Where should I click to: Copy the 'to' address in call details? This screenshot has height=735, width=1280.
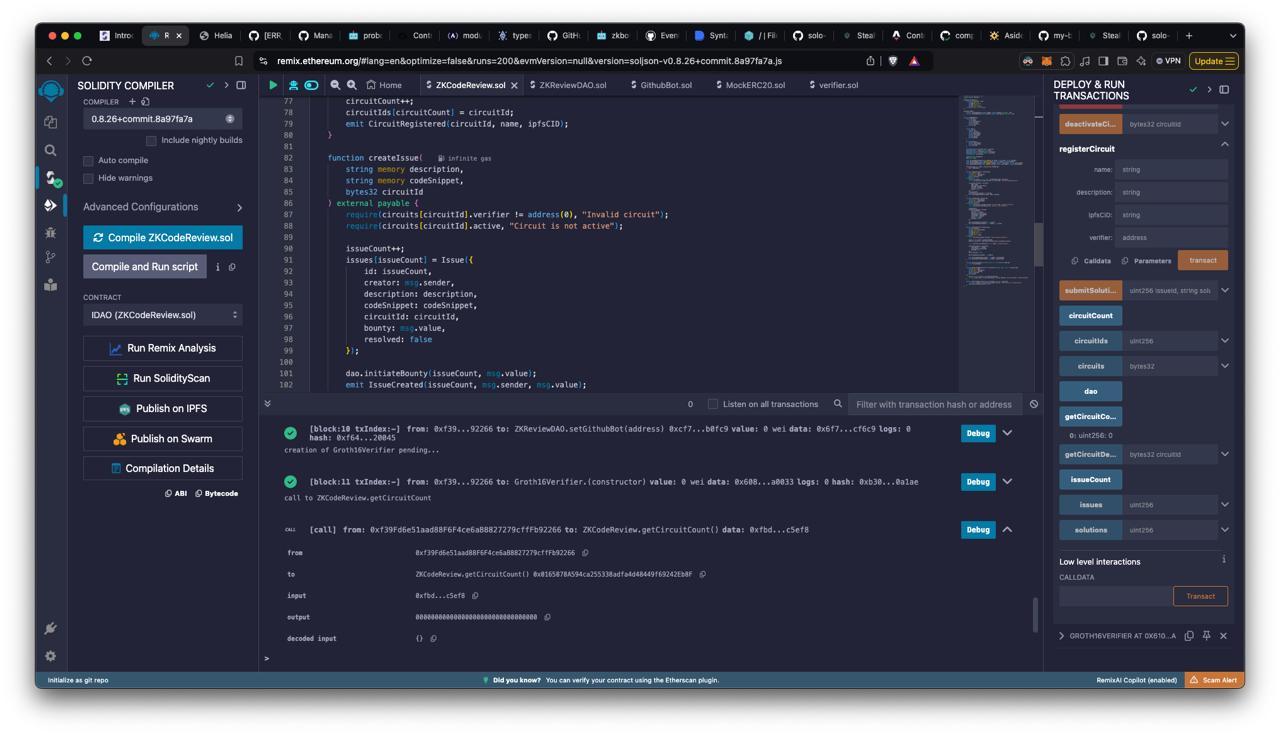[702, 574]
